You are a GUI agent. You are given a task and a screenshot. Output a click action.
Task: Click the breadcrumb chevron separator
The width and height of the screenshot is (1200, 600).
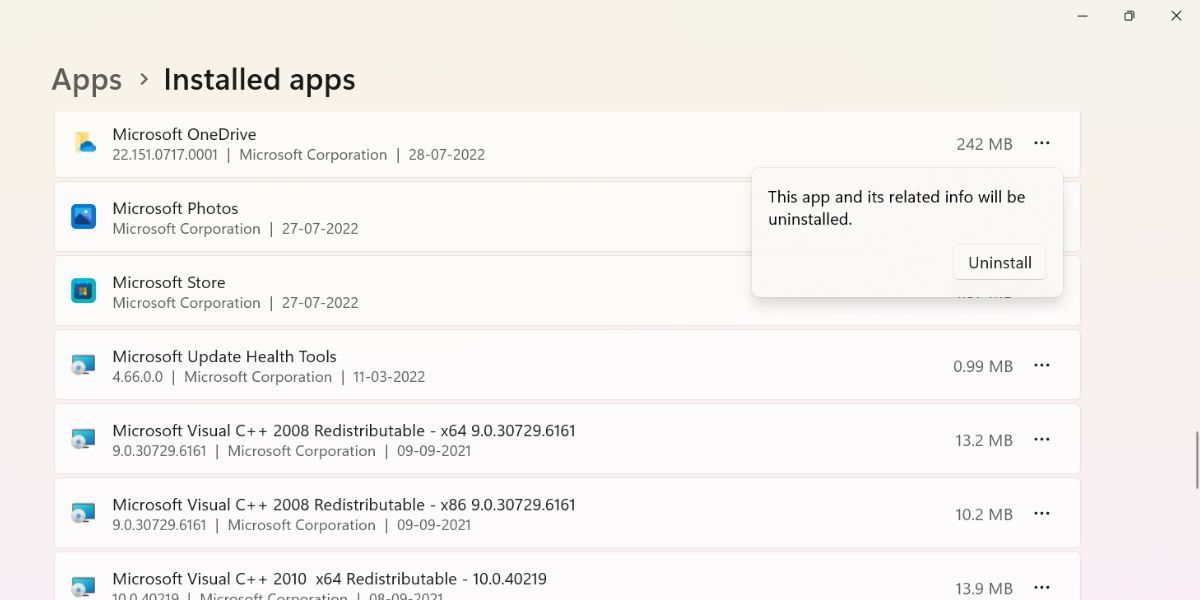144,79
